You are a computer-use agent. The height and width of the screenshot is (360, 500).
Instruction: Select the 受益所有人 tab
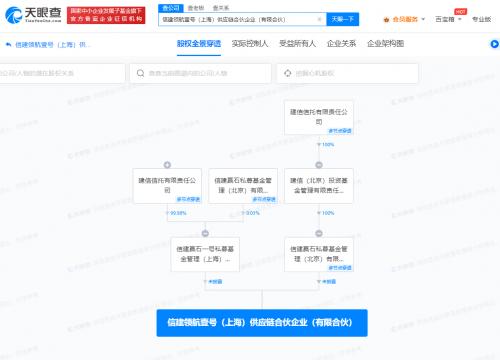point(297,44)
